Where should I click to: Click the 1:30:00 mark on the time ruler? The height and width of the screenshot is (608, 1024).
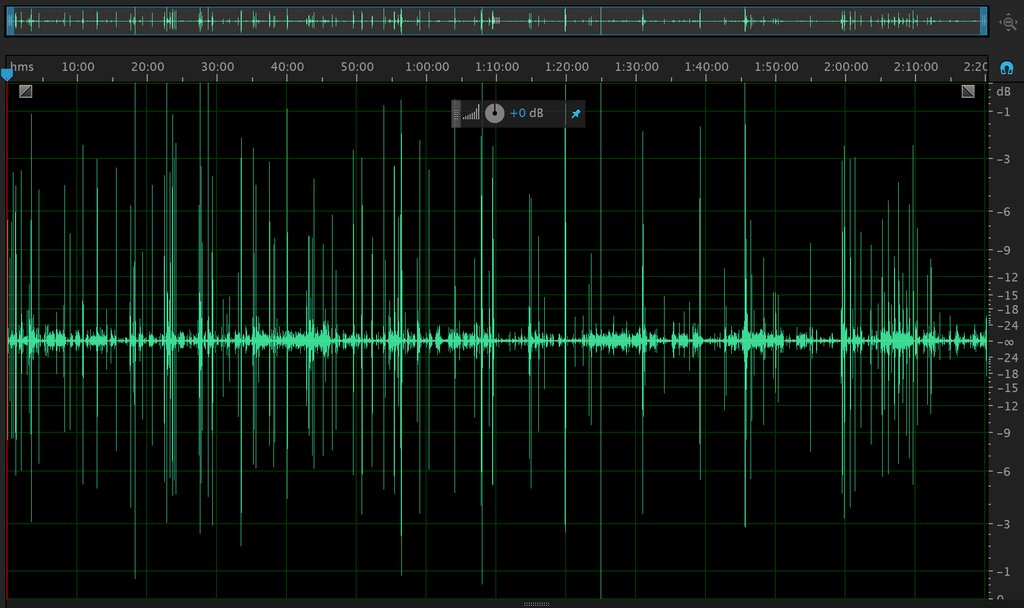click(637, 67)
